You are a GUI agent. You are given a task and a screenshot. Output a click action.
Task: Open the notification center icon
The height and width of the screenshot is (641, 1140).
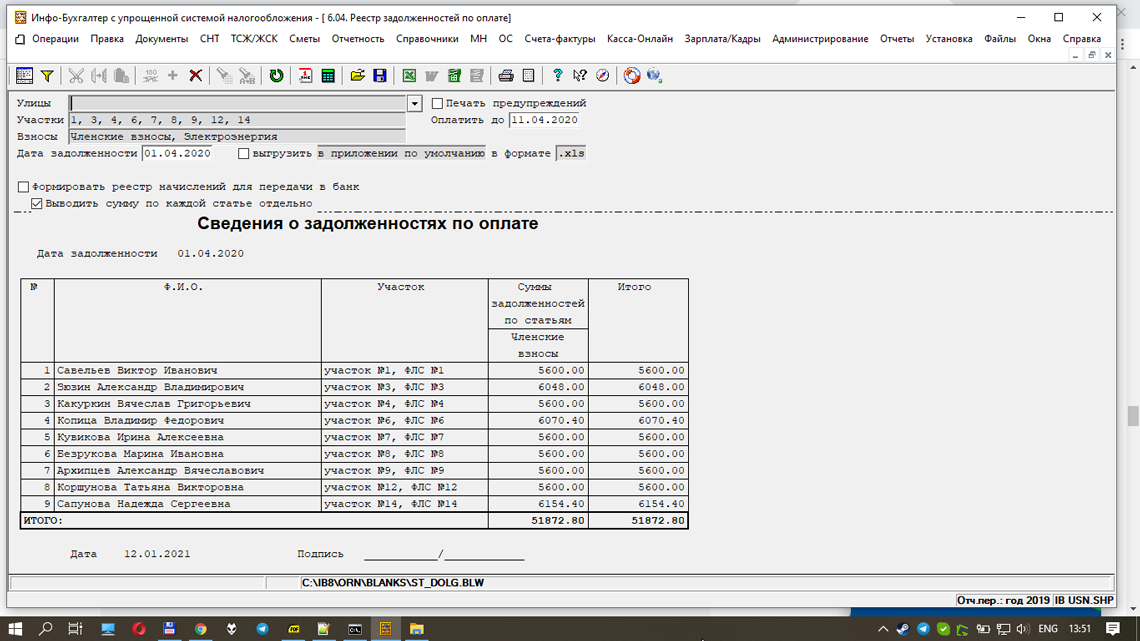(x=1112, y=629)
